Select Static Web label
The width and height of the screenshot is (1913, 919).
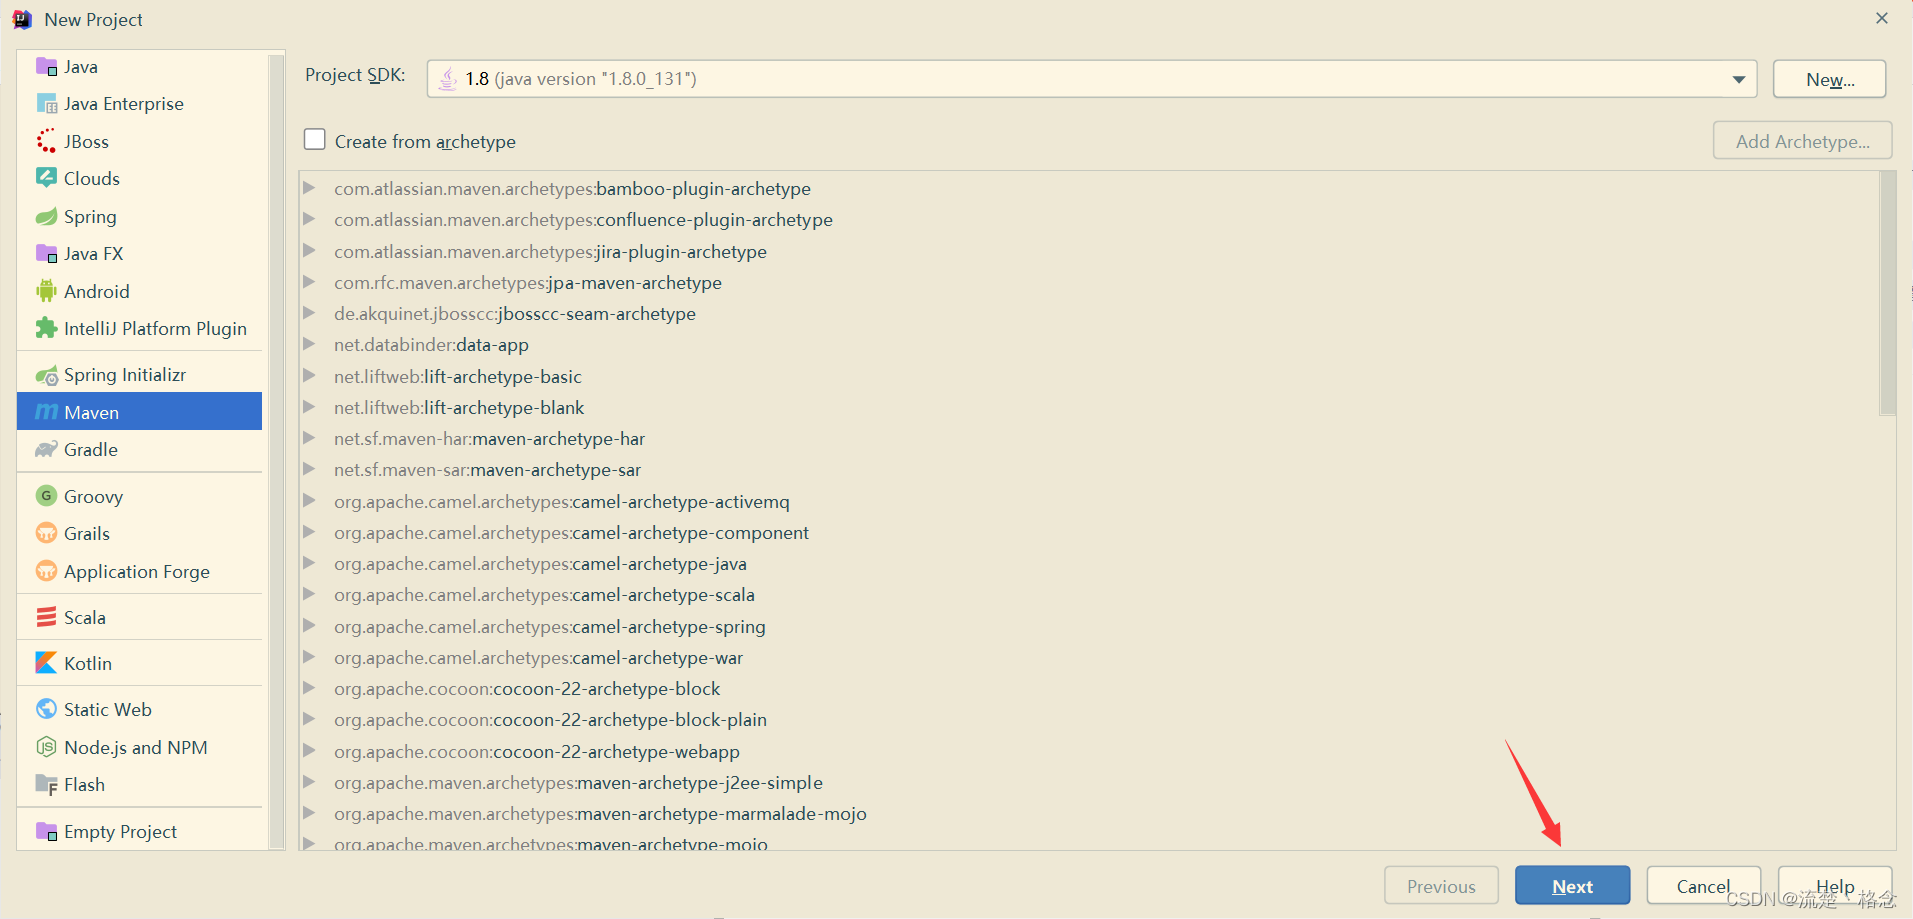(x=108, y=710)
